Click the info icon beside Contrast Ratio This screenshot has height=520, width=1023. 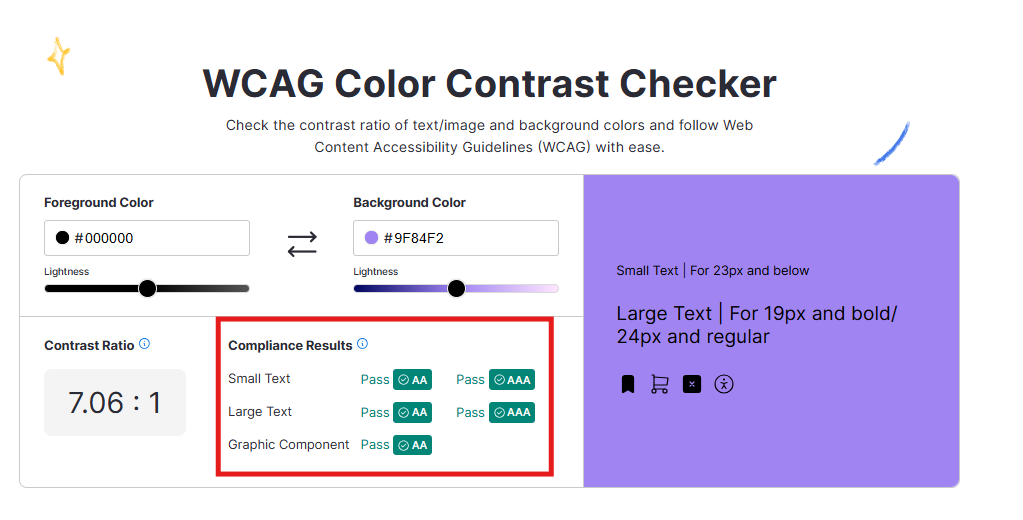point(144,344)
